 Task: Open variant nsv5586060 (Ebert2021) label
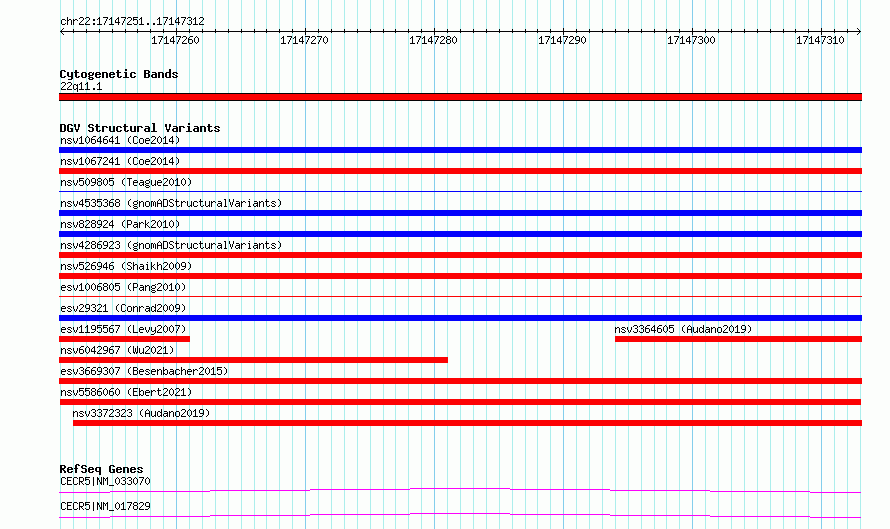point(126,392)
